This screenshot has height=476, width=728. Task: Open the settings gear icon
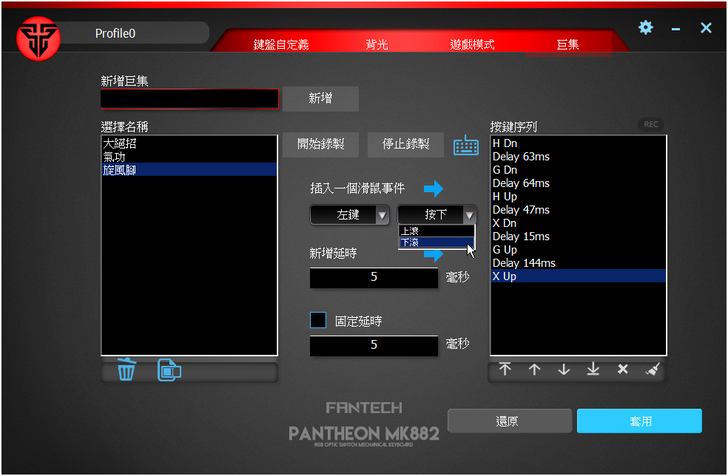[645, 27]
